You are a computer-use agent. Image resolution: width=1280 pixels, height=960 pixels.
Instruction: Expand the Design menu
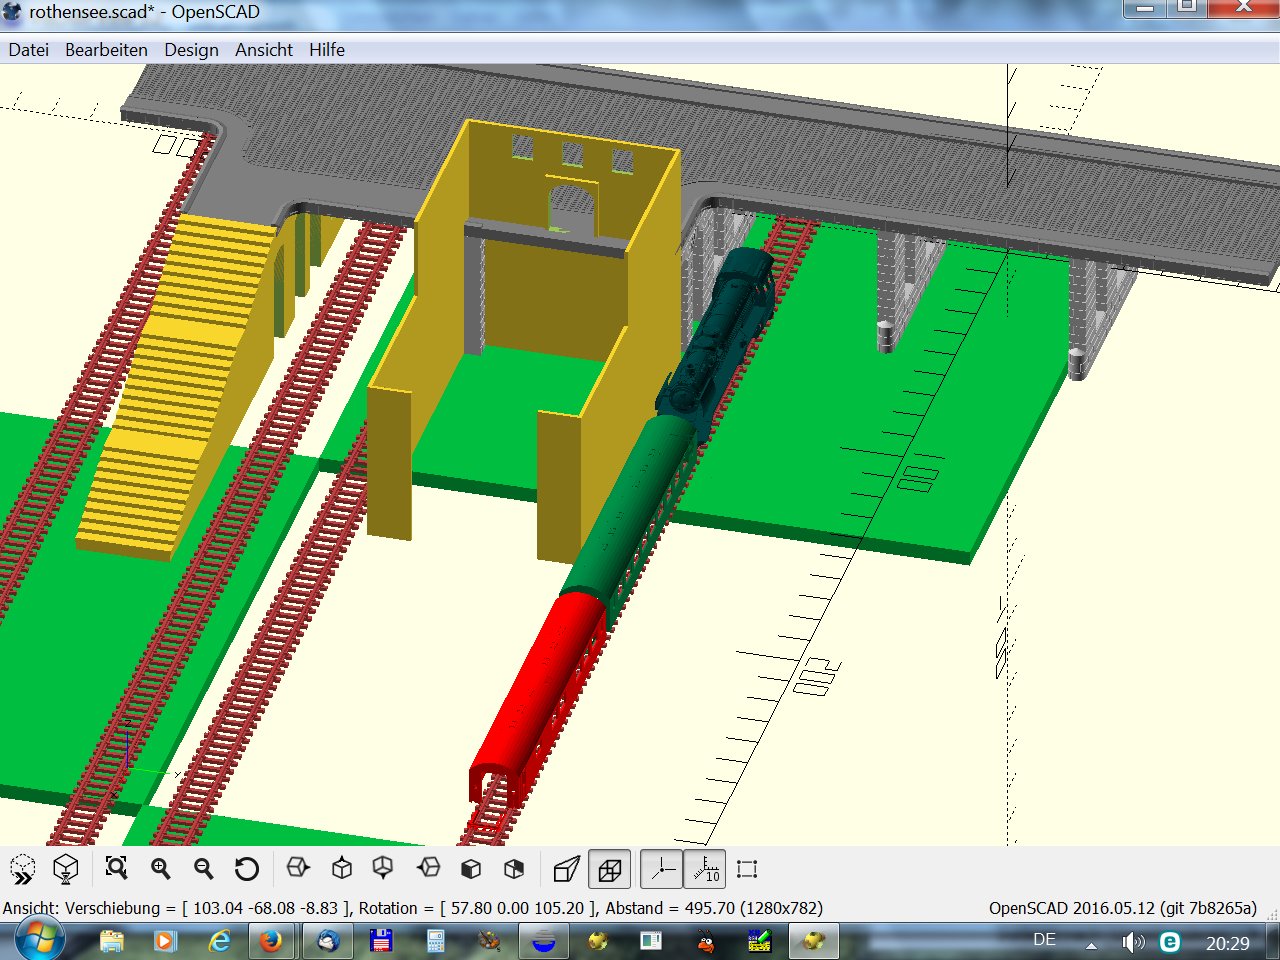(191, 50)
